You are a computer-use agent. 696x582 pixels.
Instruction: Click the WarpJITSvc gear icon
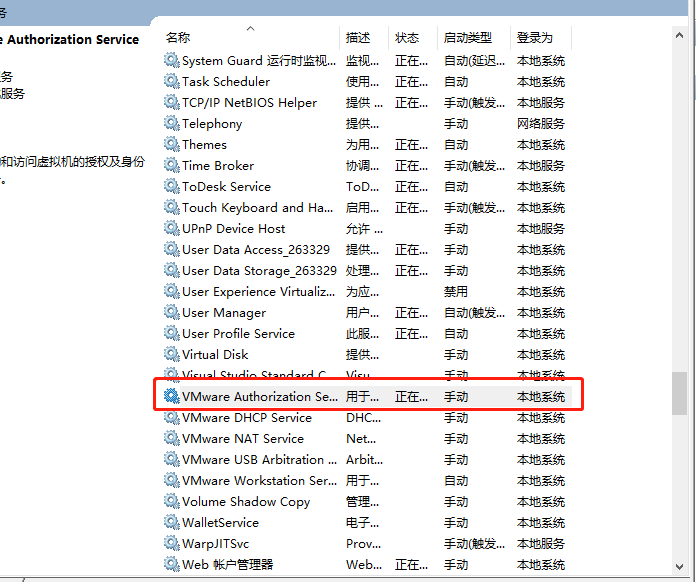coord(171,543)
